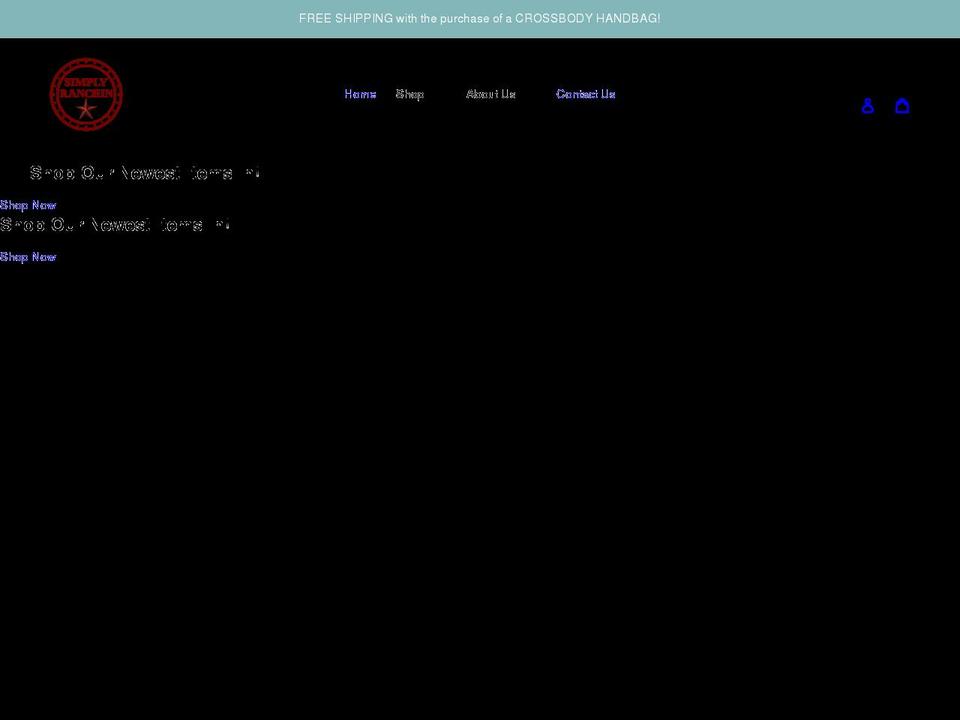Click the second 'Shop Our Newest Items In!' heading
Viewport: 960px width, 720px height.
tap(115, 223)
